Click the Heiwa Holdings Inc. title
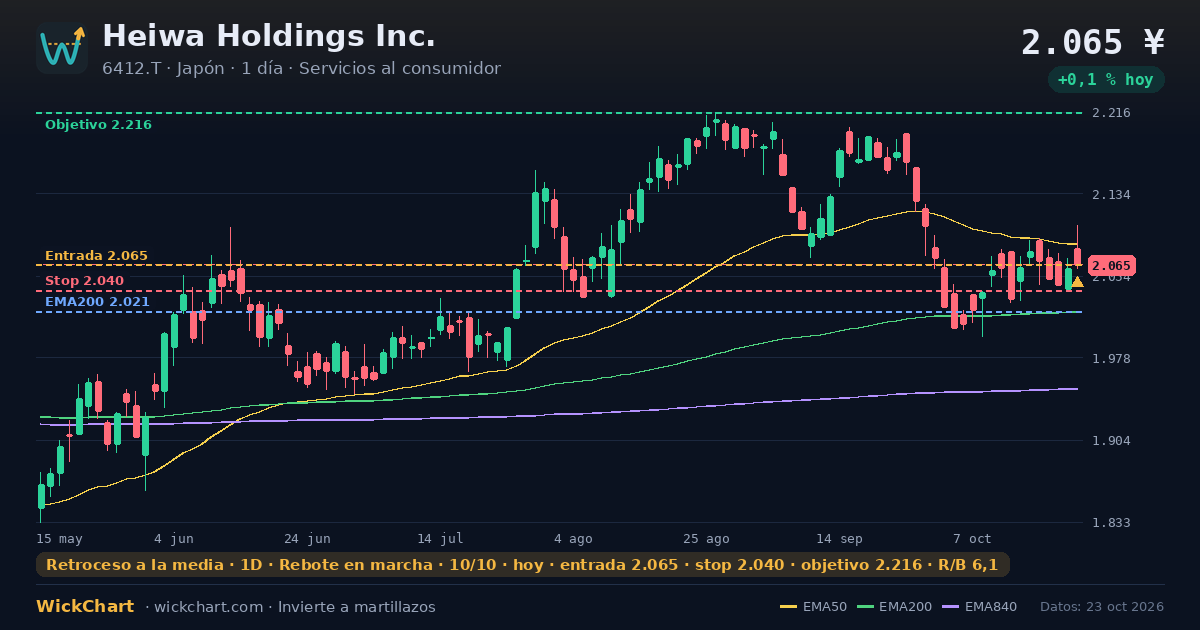Screen dimensions: 1200x630 (x=269, y=37)
